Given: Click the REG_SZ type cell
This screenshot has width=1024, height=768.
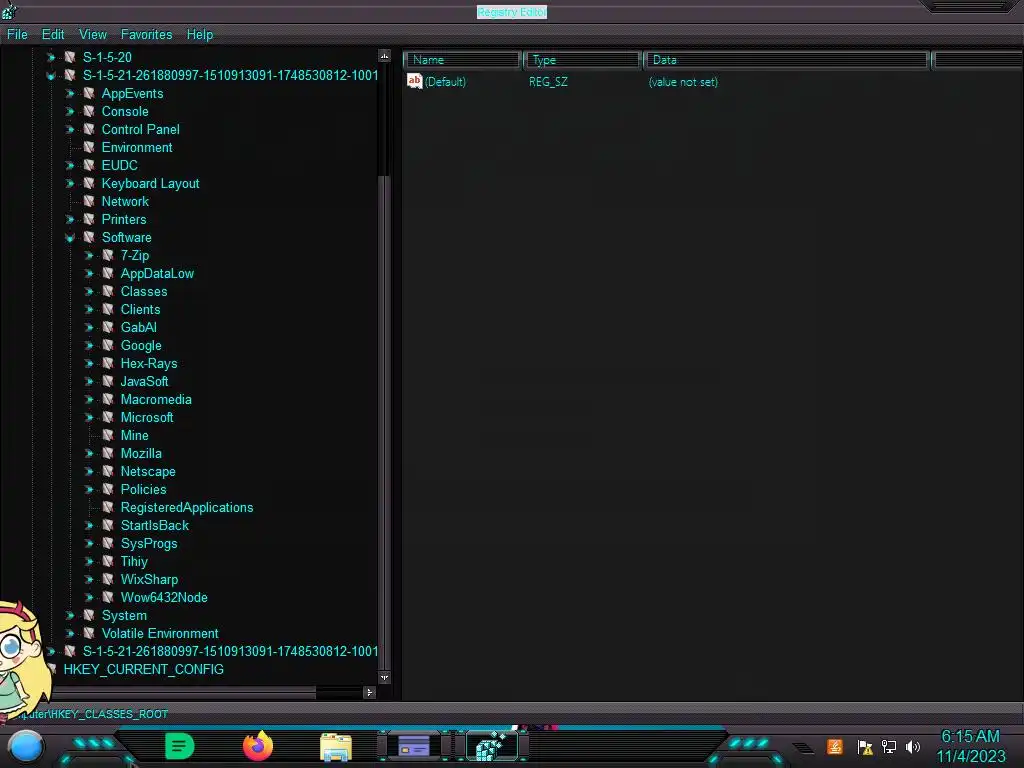Looking at the screenshot, I should point(549,82).
